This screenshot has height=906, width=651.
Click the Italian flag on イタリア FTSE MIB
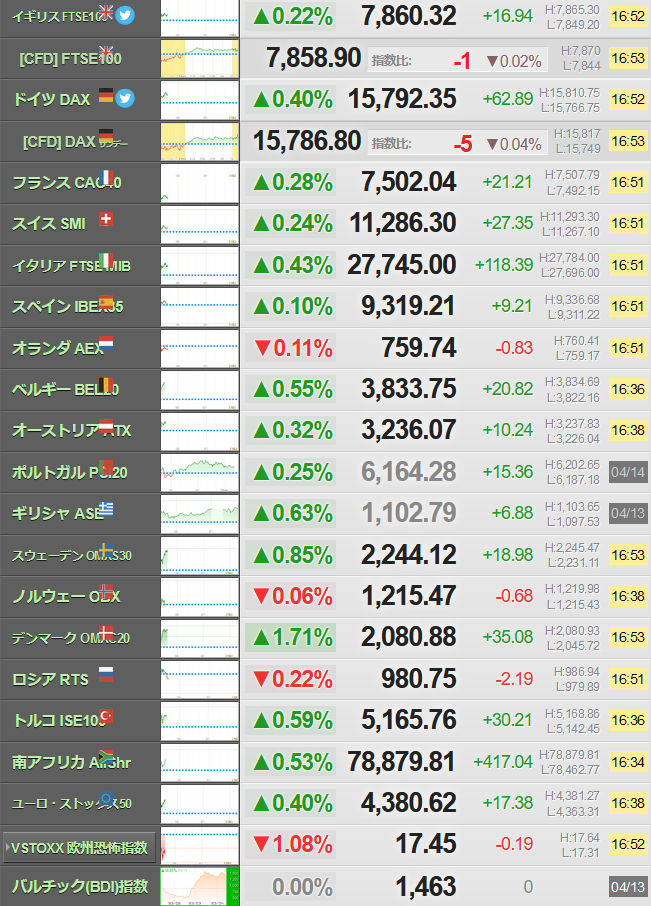click(x=106, y=260)
